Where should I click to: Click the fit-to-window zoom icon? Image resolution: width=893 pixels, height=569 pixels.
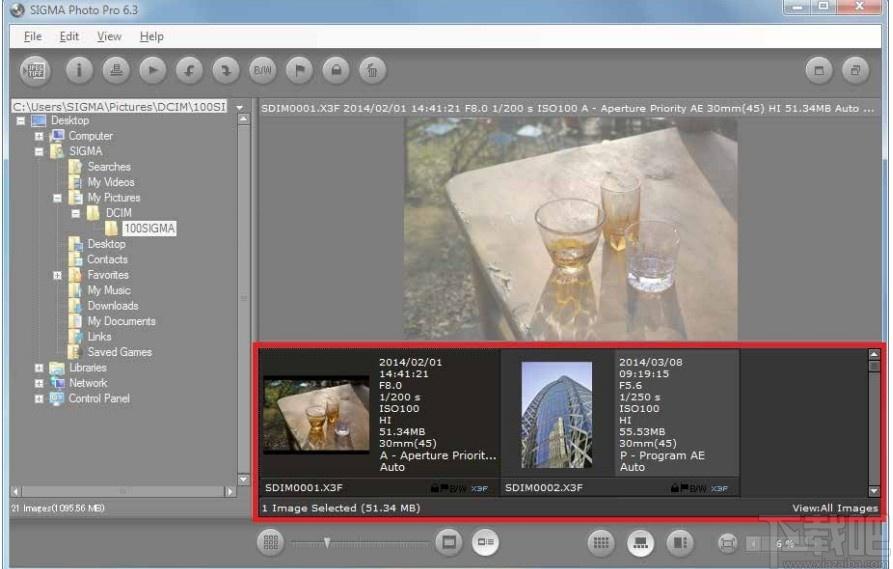[x=727, y=543]
